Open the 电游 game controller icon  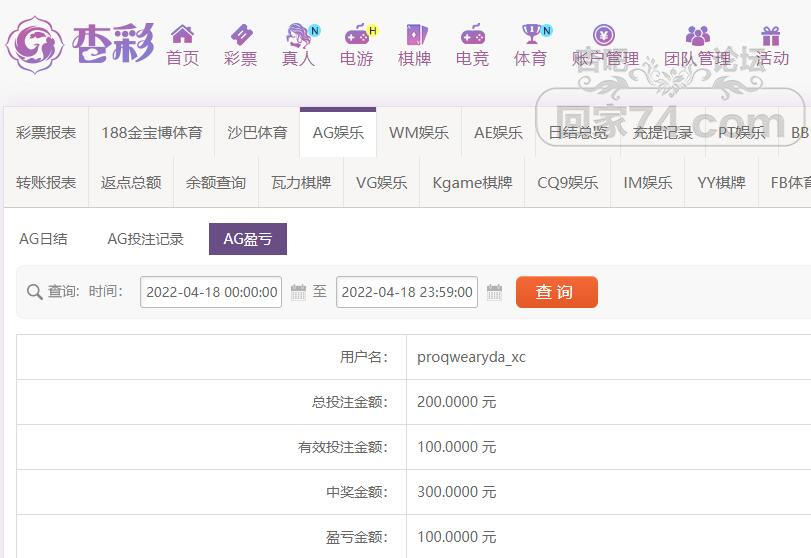357,35
